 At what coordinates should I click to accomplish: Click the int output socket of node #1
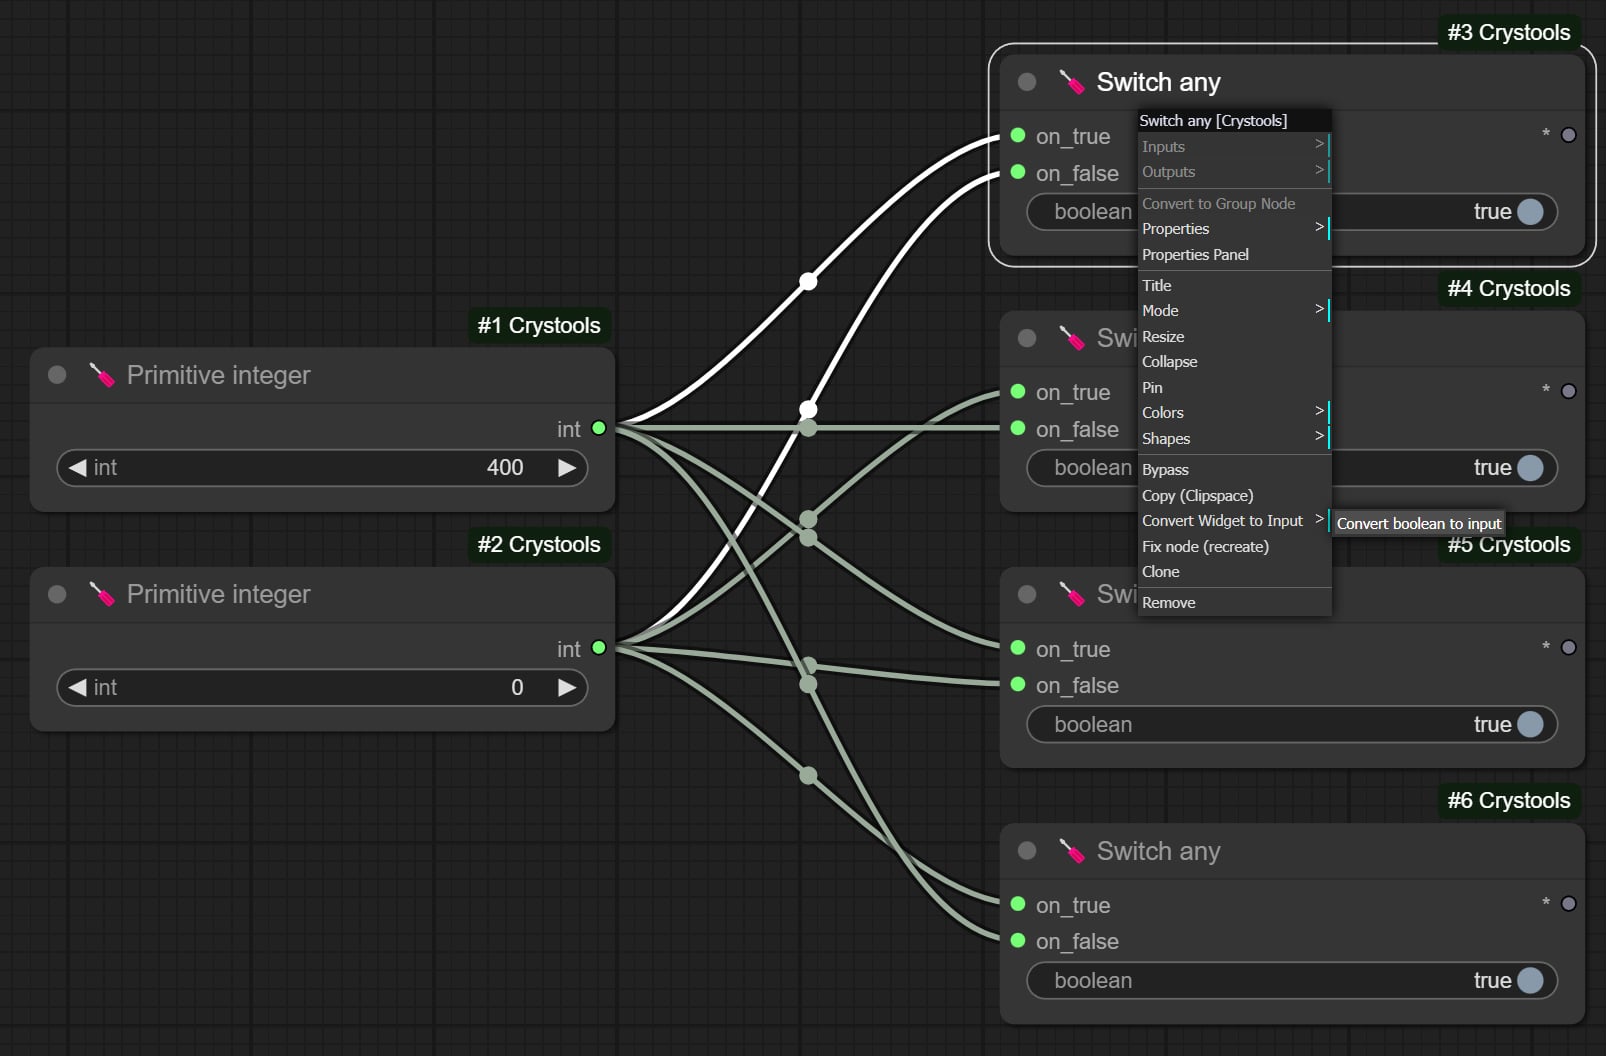tap(599, 428)
